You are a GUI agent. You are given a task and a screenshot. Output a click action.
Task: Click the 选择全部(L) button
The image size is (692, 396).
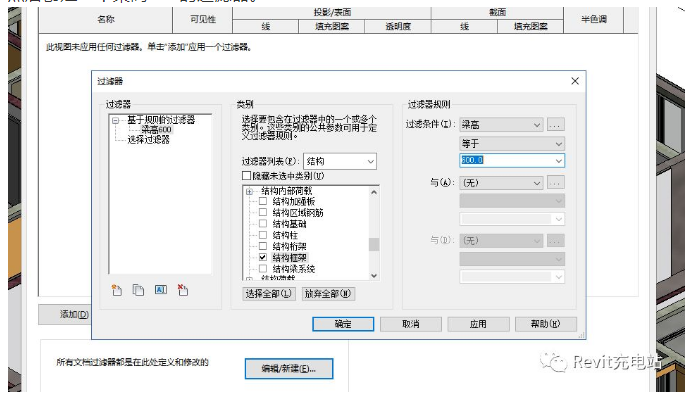click(269, 294)
